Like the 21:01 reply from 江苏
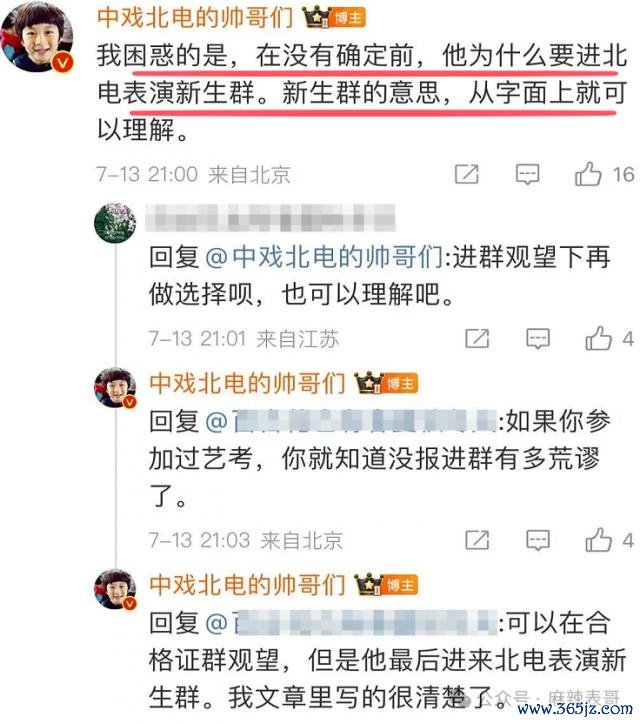 [x=598, y=338]
